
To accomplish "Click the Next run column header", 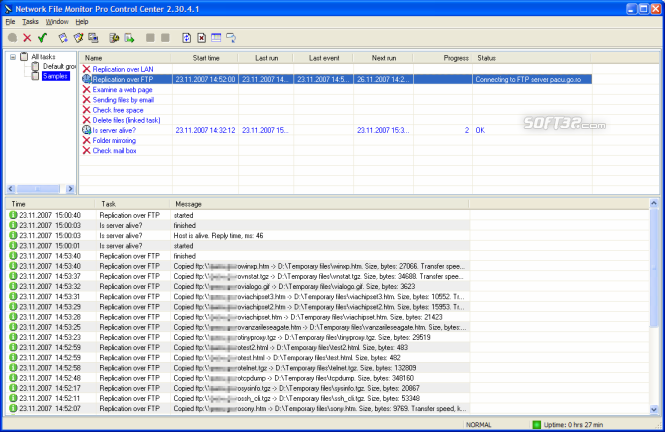I will (383, 58).
